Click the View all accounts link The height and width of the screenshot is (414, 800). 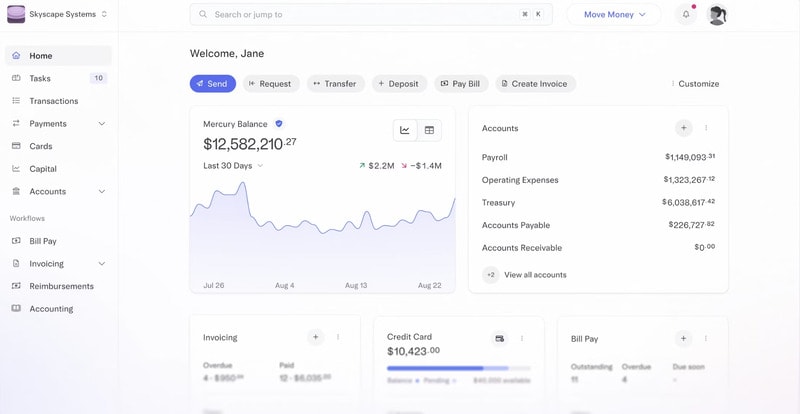coord(535,275)
